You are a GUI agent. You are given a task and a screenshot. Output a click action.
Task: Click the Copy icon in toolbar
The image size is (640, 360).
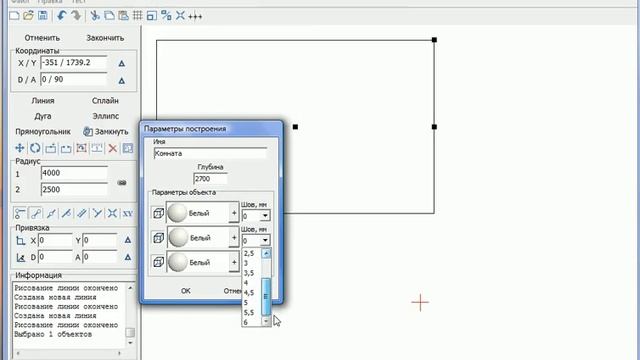109,16
